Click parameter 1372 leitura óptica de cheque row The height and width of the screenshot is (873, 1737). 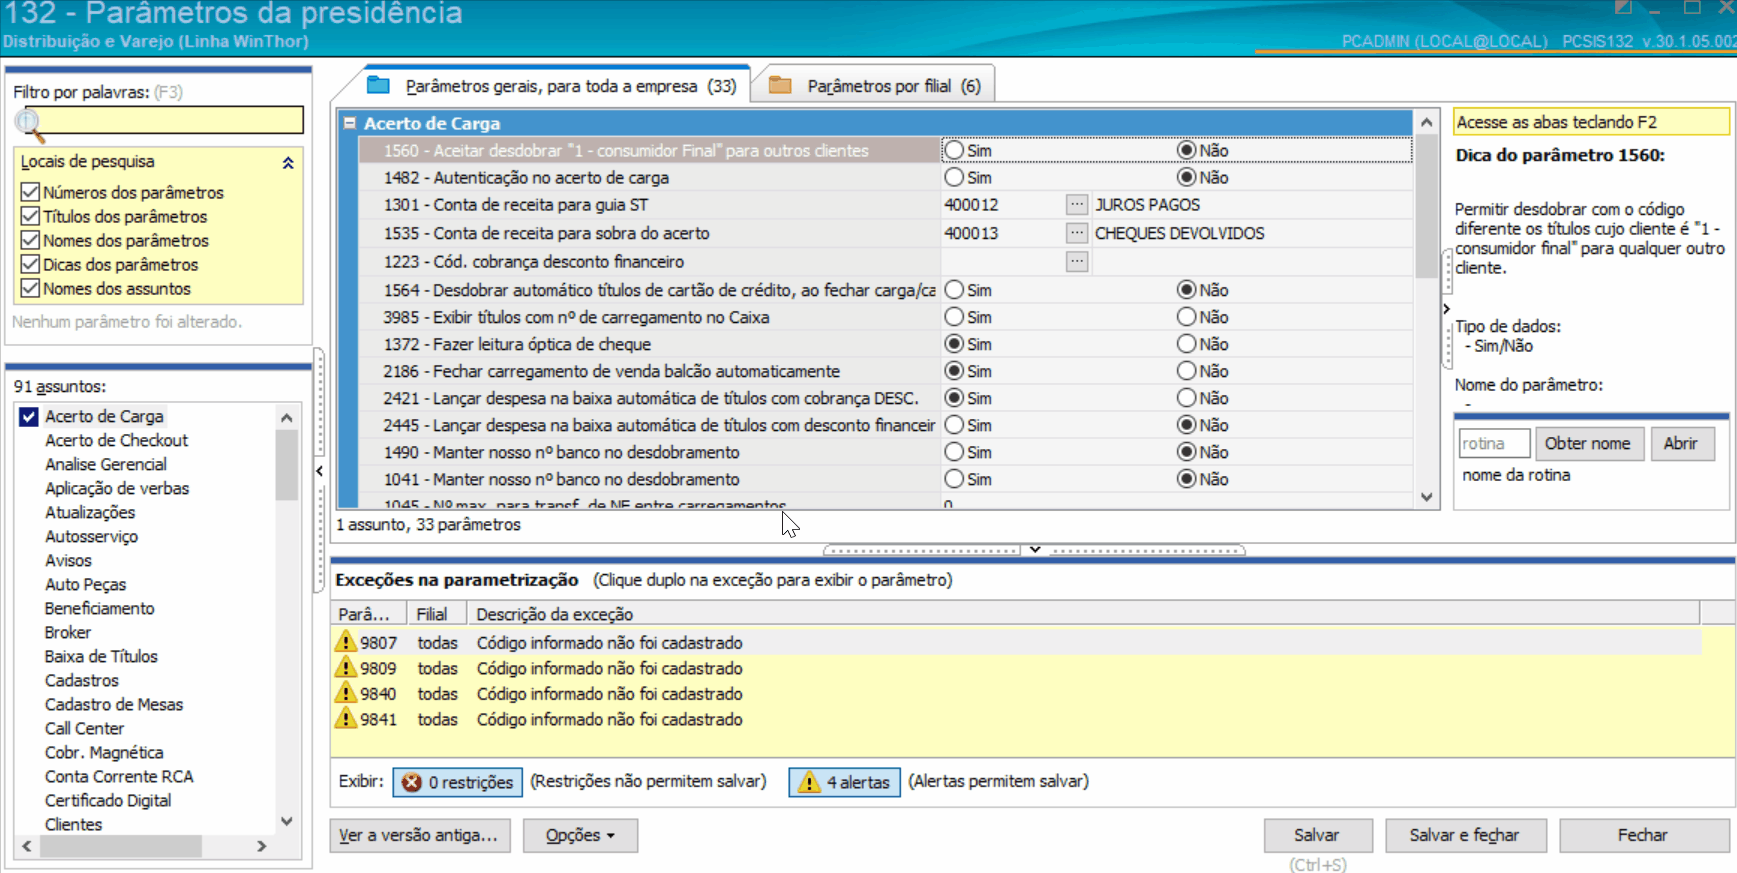[650, 344]
